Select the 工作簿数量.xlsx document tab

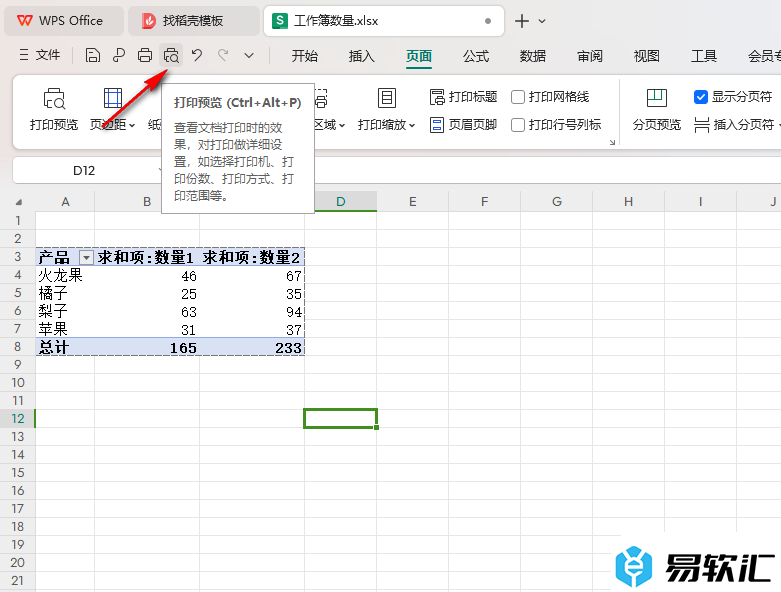[384, 21]
